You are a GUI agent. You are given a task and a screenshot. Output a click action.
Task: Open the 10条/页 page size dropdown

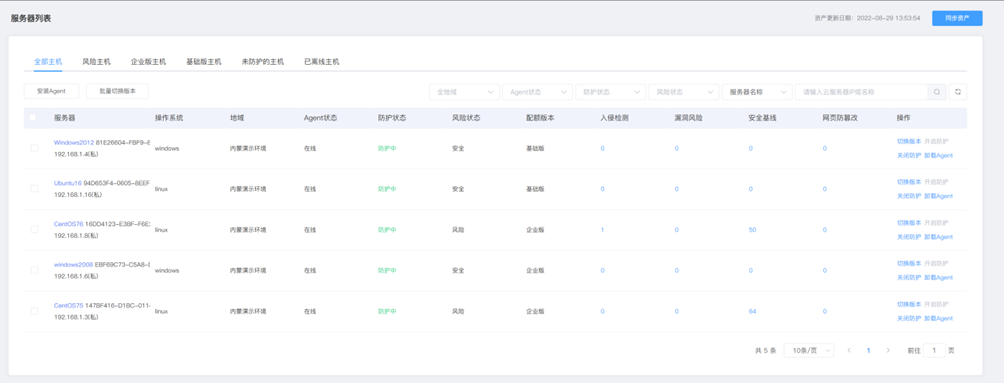coord(809,350)
